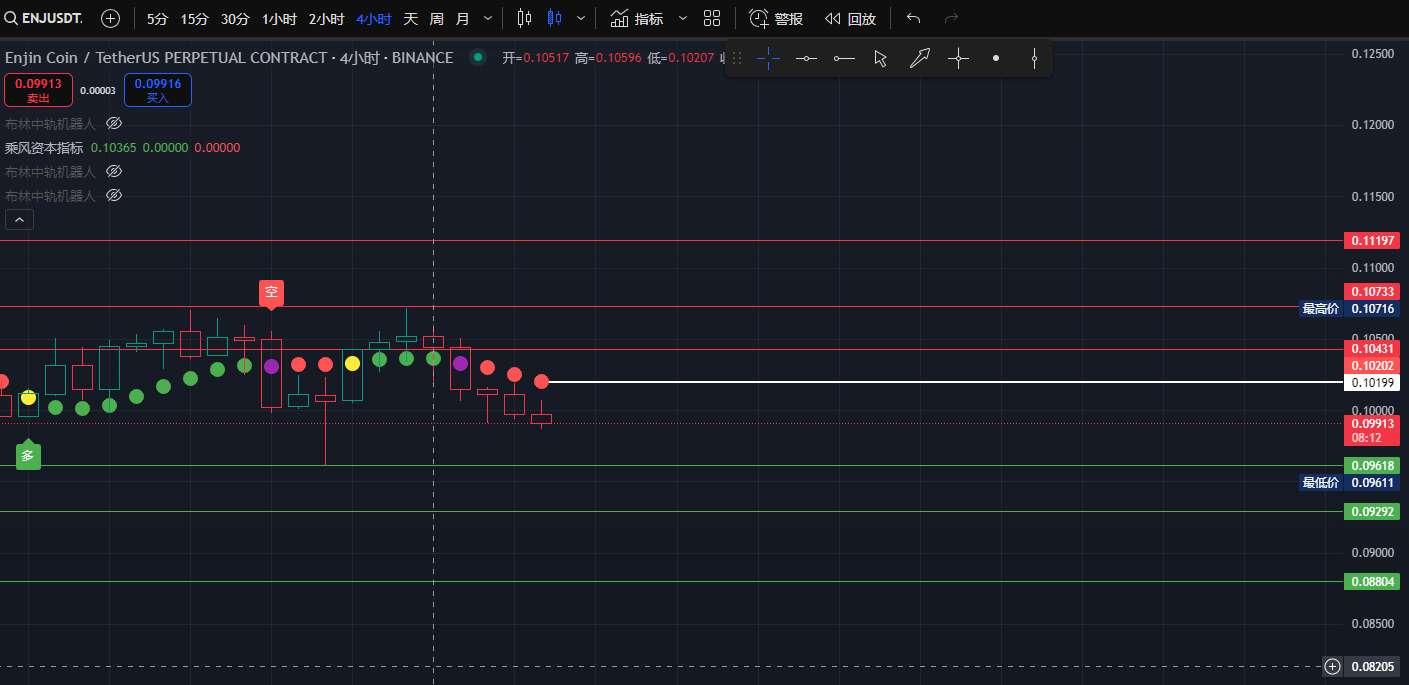Open the indicator templates grid icon
This screenshot has width=1409, height=685.
(712, 18)
